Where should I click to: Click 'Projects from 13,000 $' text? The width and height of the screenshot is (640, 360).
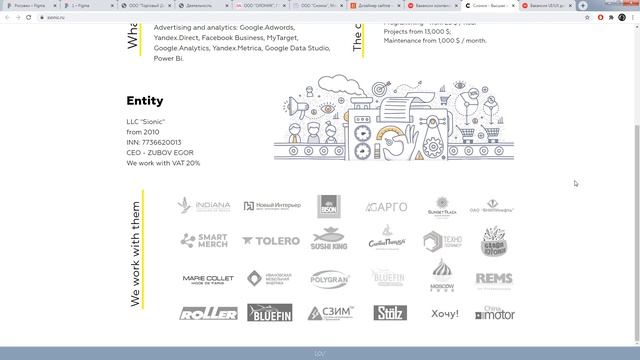coord(417,31)
